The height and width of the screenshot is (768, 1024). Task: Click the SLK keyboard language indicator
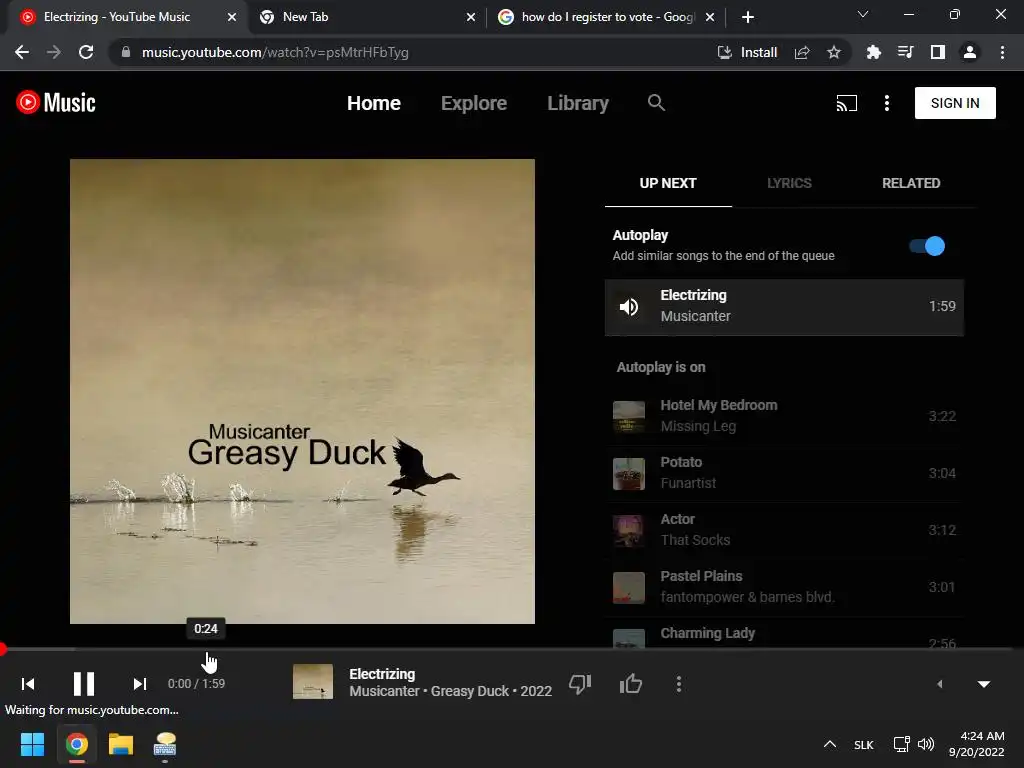[863, 744]
